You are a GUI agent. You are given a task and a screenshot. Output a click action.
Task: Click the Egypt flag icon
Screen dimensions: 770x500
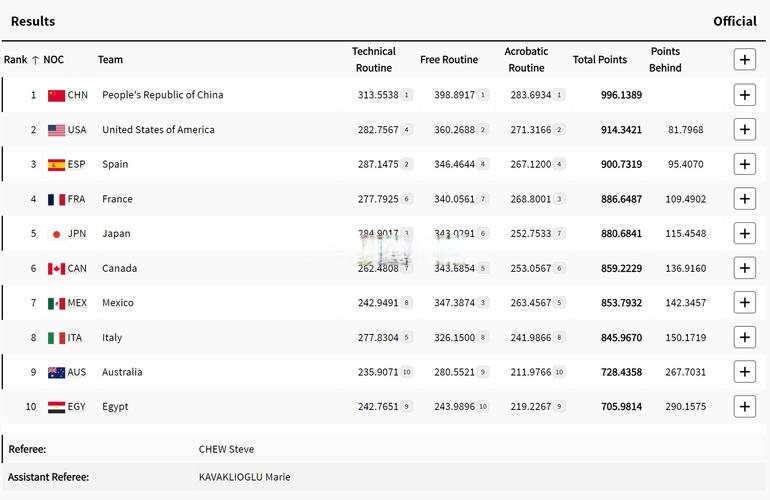(x=56, y=407)
